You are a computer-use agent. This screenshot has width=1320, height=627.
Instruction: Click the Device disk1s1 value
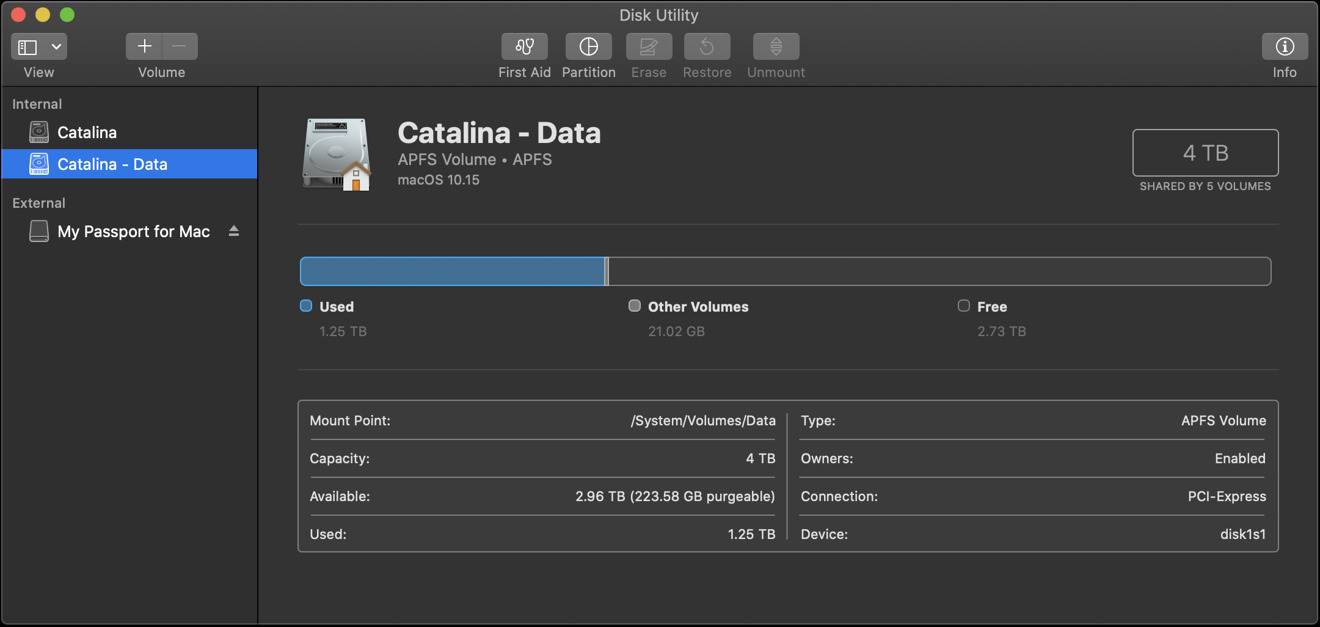coord(1243,534)
